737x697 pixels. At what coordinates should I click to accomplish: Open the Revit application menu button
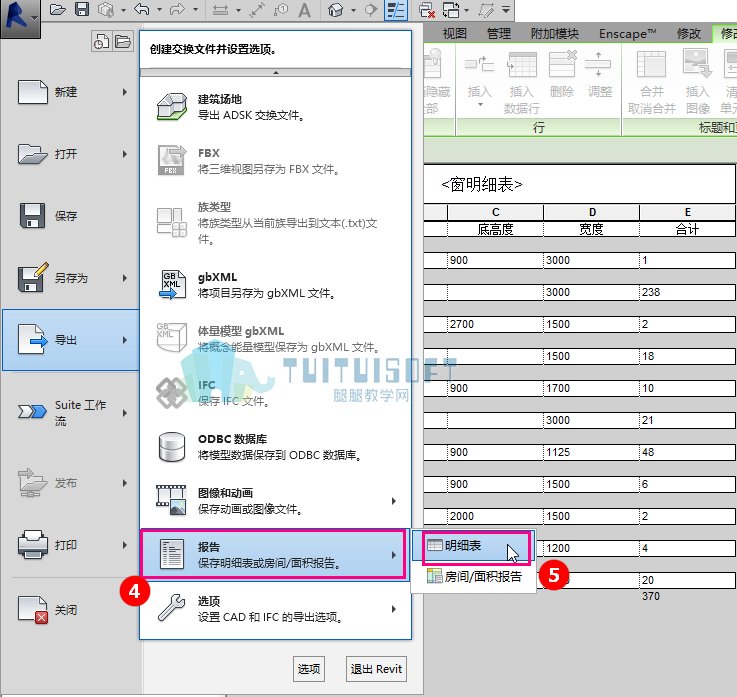(x=20, y=18)
